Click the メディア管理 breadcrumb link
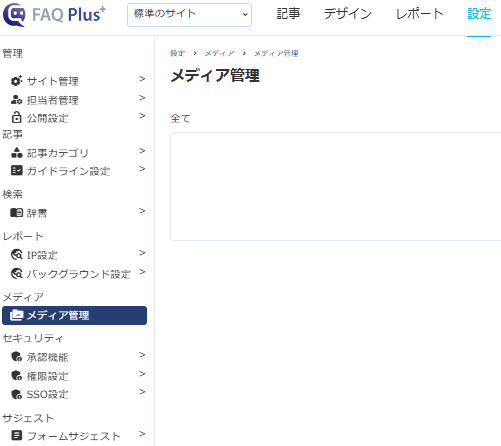This screenshot has width=501, height=446. pos(276,53)
